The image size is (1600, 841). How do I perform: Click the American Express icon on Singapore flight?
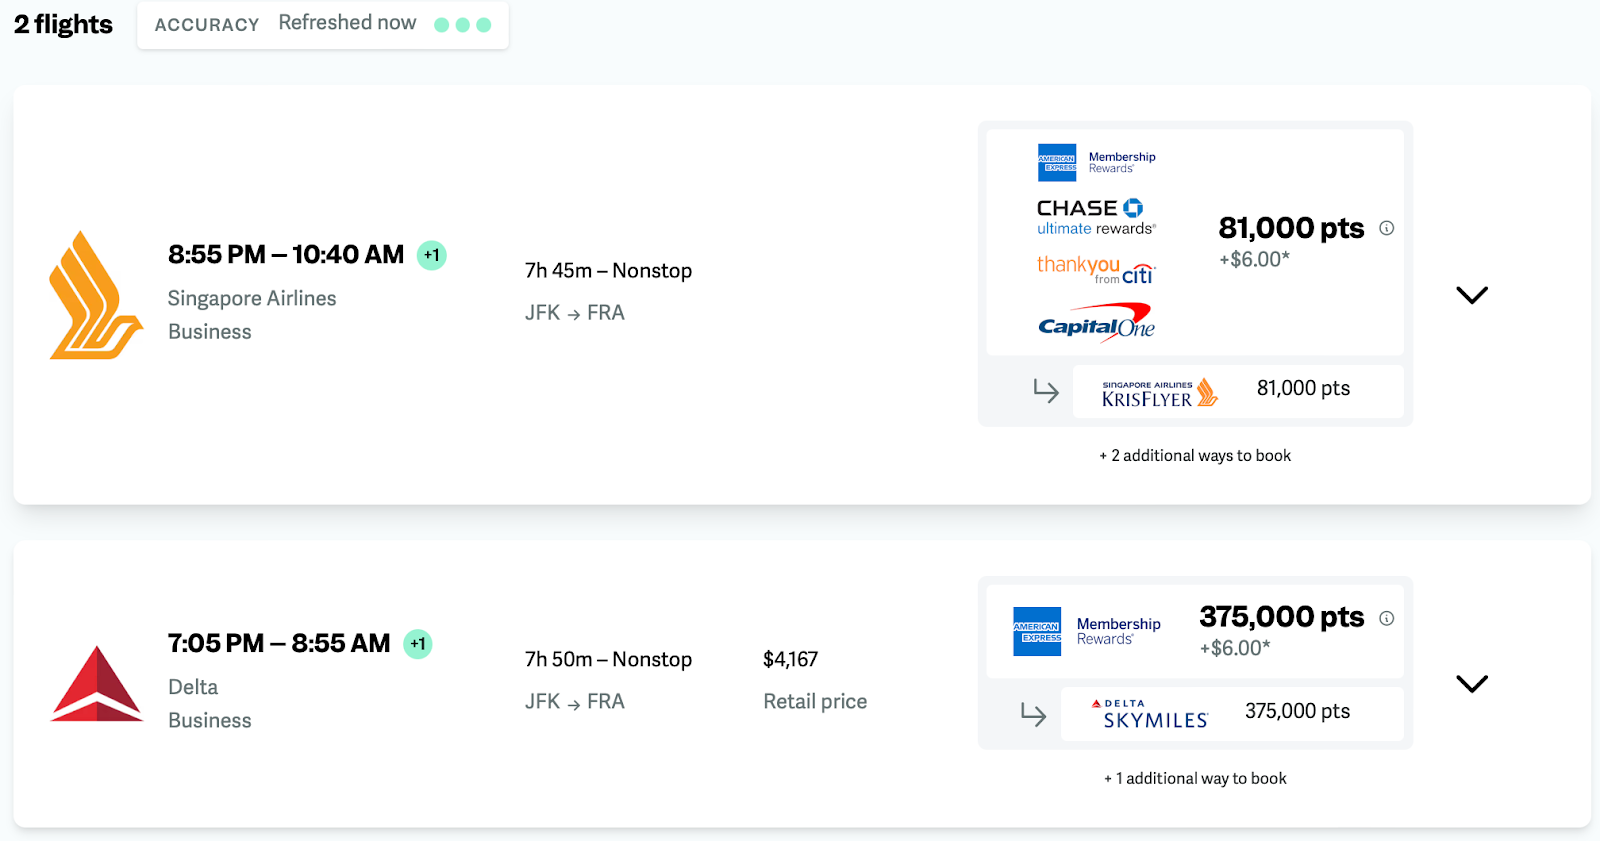1057,162
